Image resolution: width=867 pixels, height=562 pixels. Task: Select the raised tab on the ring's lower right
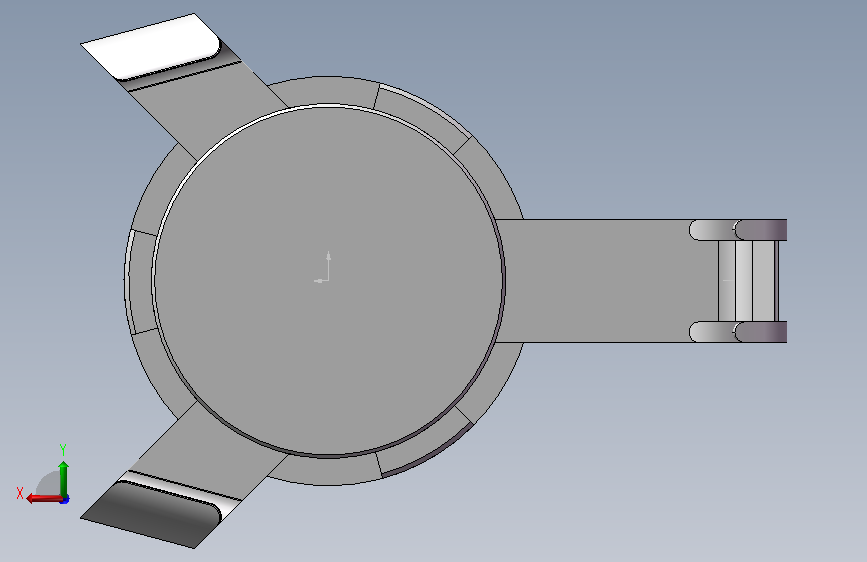click(x=423, y=444)
